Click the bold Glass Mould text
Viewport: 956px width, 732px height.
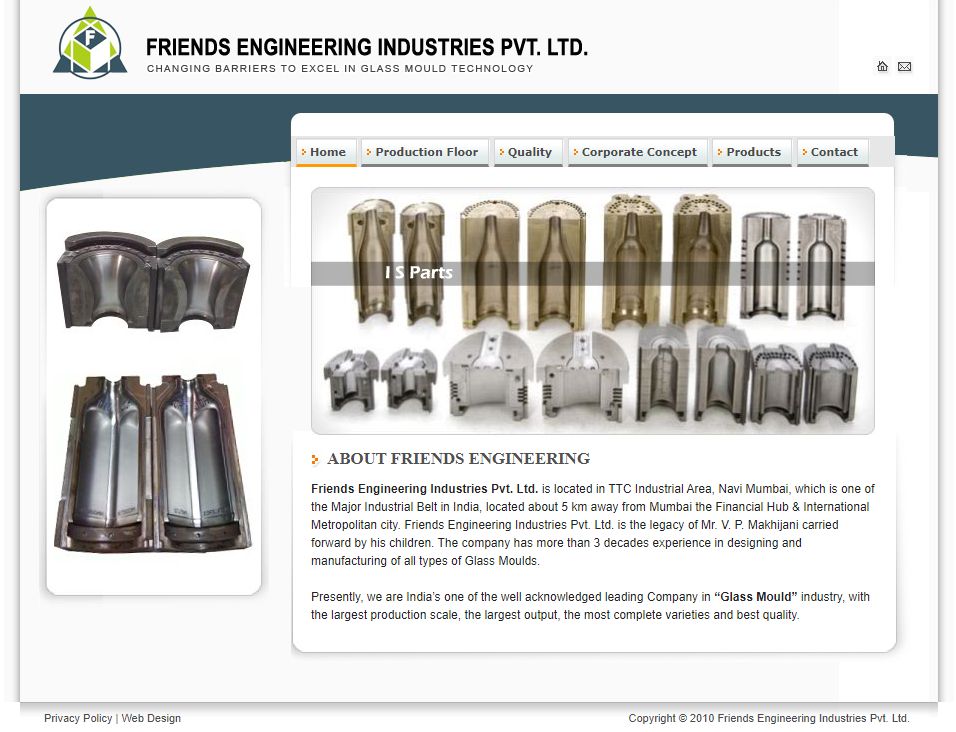[x=755, y=597]
